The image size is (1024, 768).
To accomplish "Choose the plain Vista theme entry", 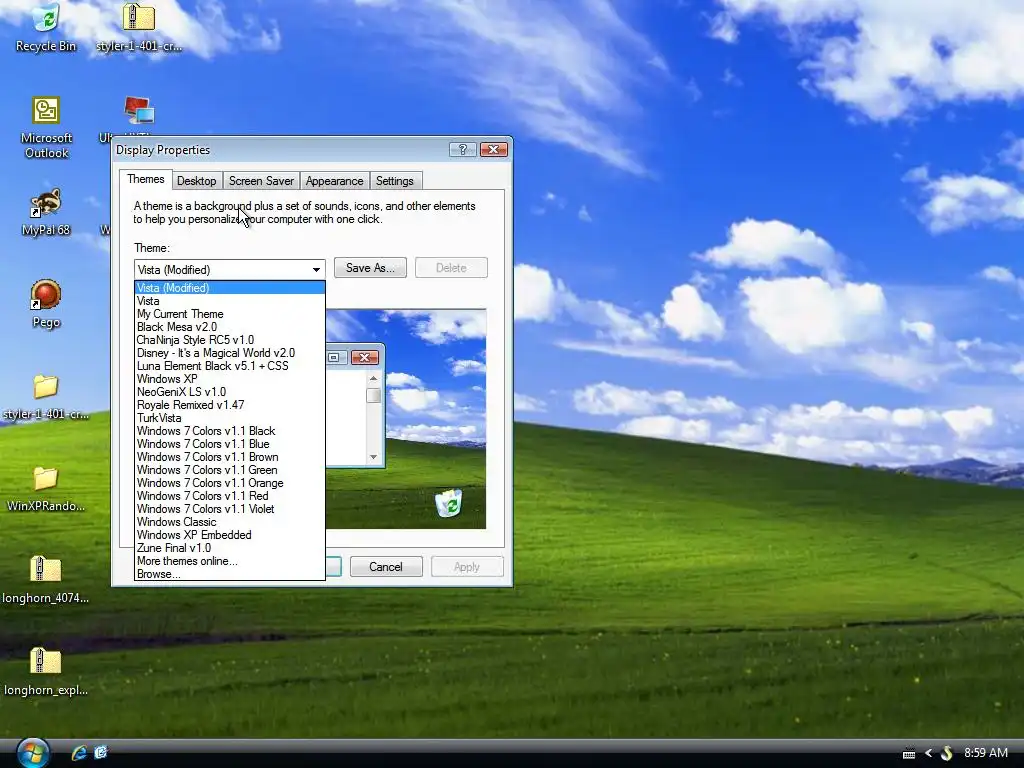I will pos(230,301).
